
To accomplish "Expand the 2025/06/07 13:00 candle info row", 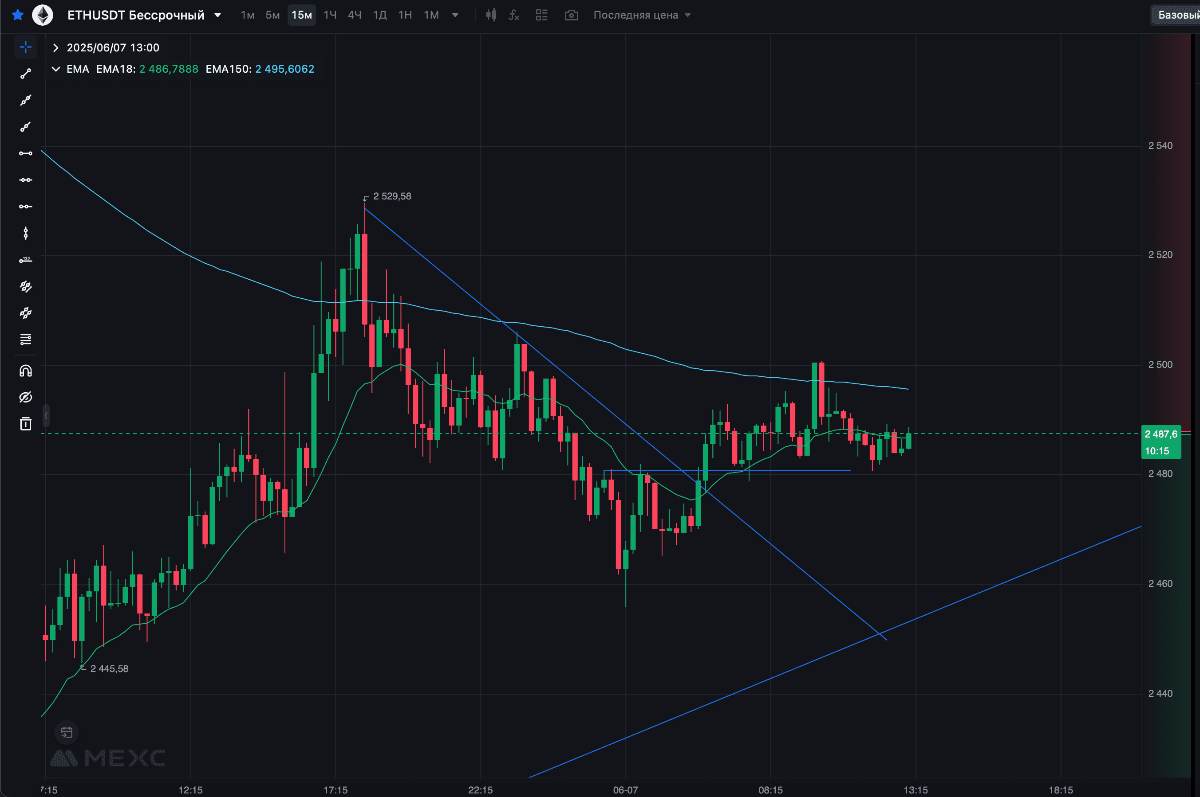I will point(56,47).
